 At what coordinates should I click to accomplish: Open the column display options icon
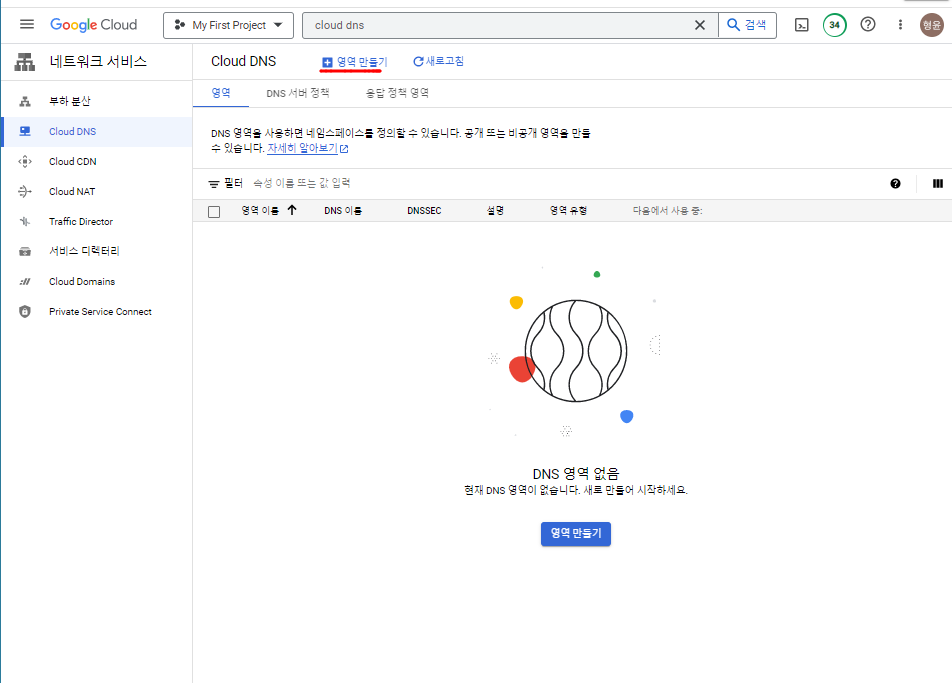(x=938, y=183)
